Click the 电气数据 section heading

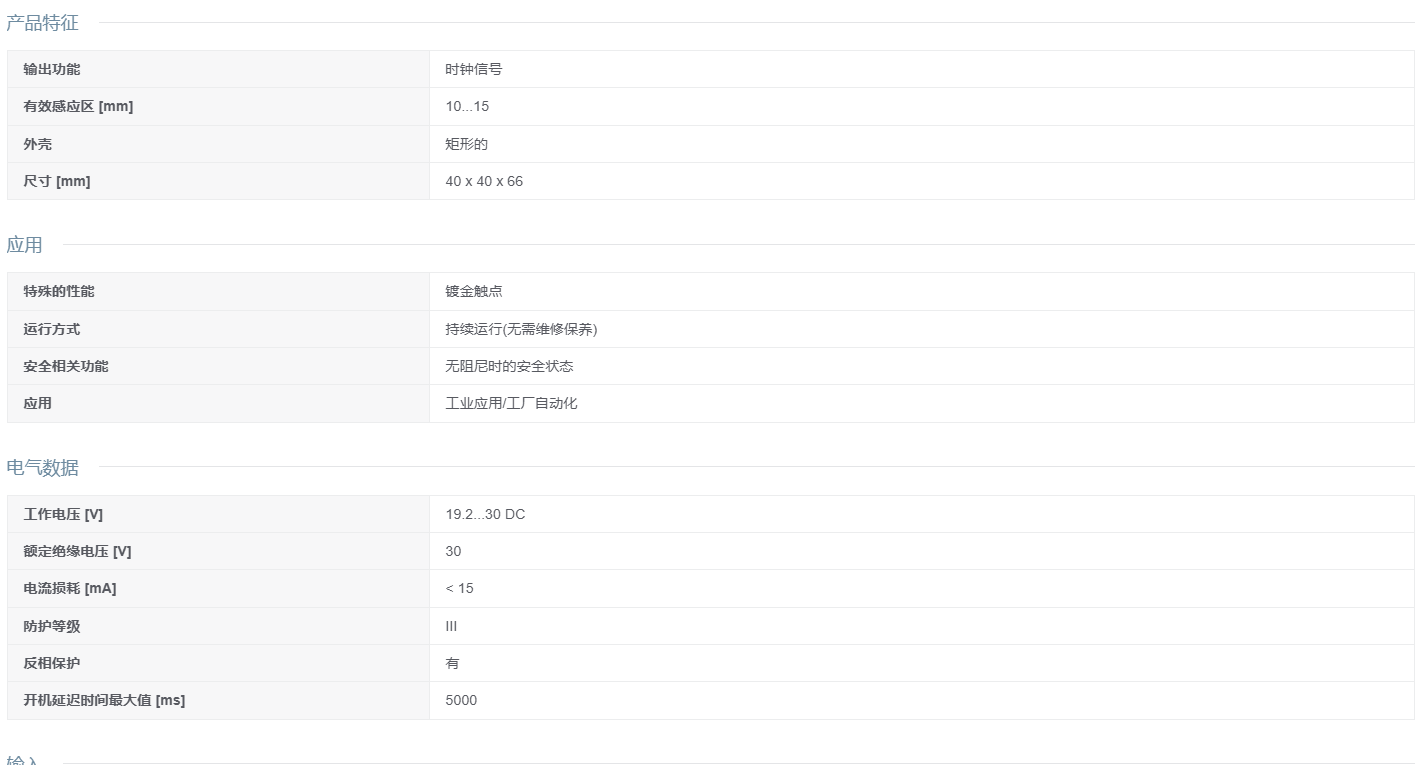pos(42,467)
